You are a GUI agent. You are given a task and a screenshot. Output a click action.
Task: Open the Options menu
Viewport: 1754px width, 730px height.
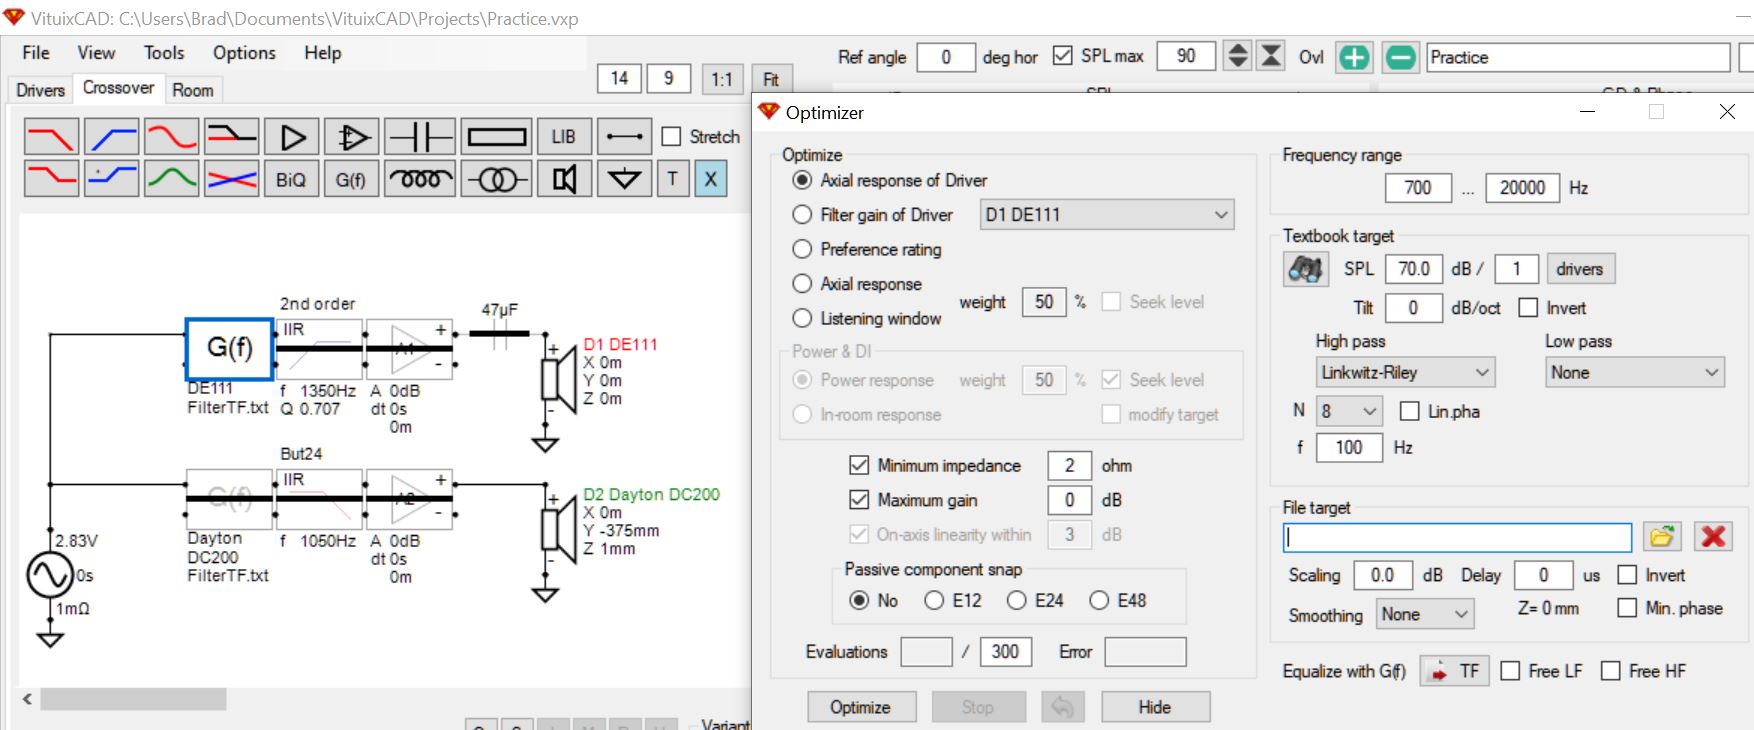pos(244,53)
